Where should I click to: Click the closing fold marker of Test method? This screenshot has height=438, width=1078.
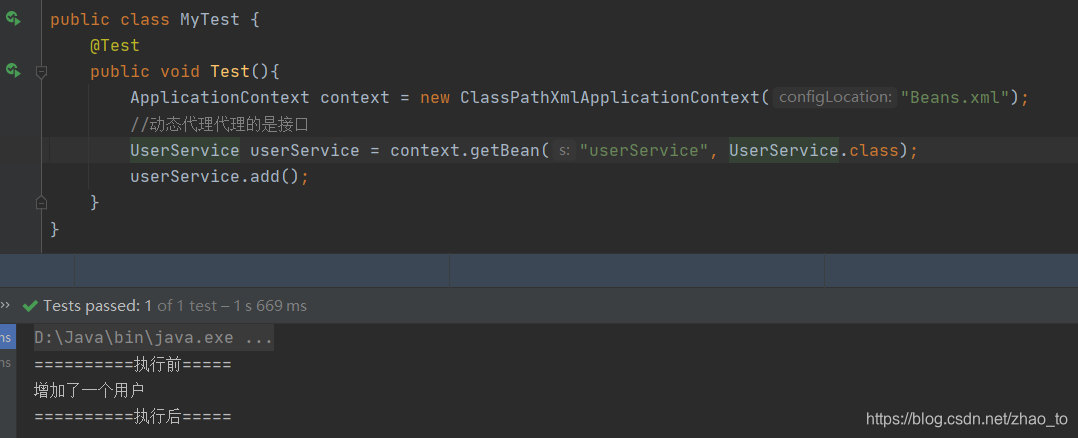tap(41, 202)
